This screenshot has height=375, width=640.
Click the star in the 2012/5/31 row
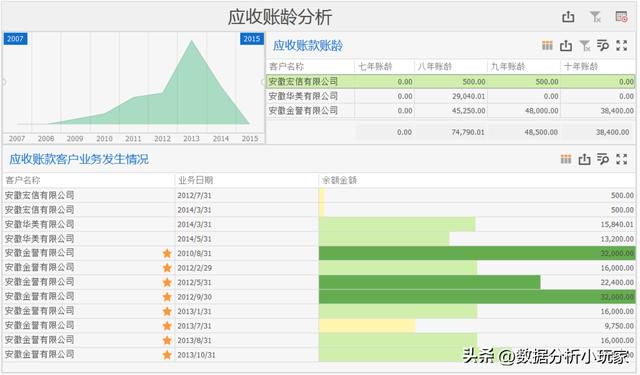click(x=167, y=282)
